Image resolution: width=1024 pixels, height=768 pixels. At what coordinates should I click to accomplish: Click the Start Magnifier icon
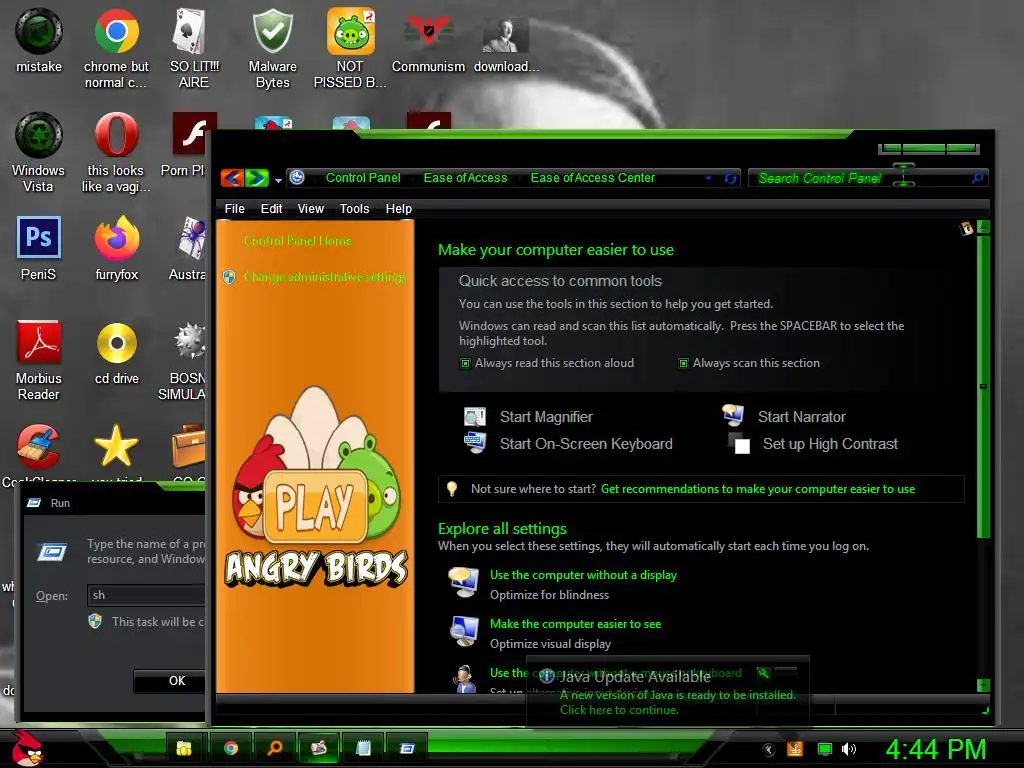475,417
